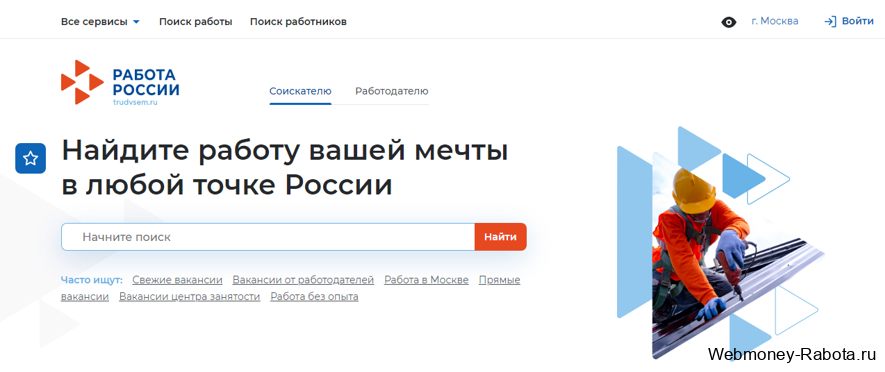Expand the Все сервисы dropdown
The height and width of the screenshot is (372, 885).
pyautogui.click(x=100, y=22)
